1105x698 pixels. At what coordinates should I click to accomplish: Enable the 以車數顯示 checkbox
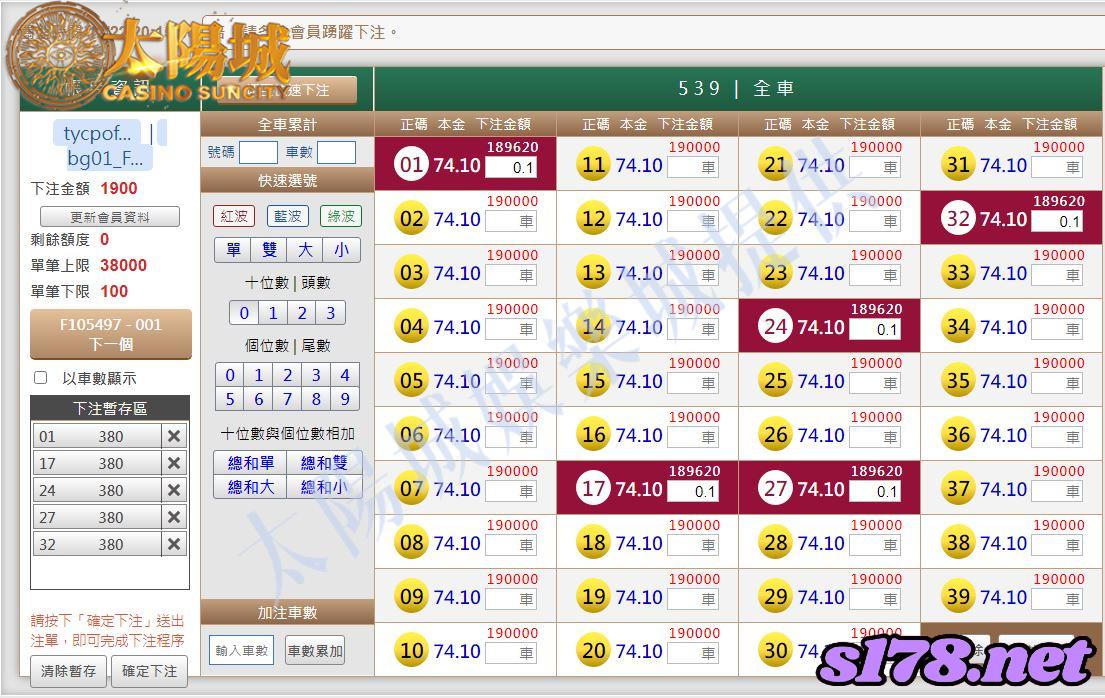[x=41, y=378]
